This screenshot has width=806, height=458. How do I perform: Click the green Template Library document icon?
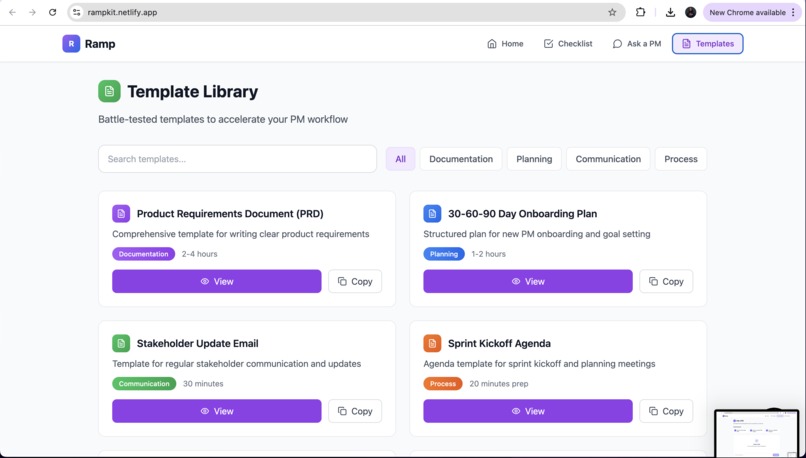[109, 91]
